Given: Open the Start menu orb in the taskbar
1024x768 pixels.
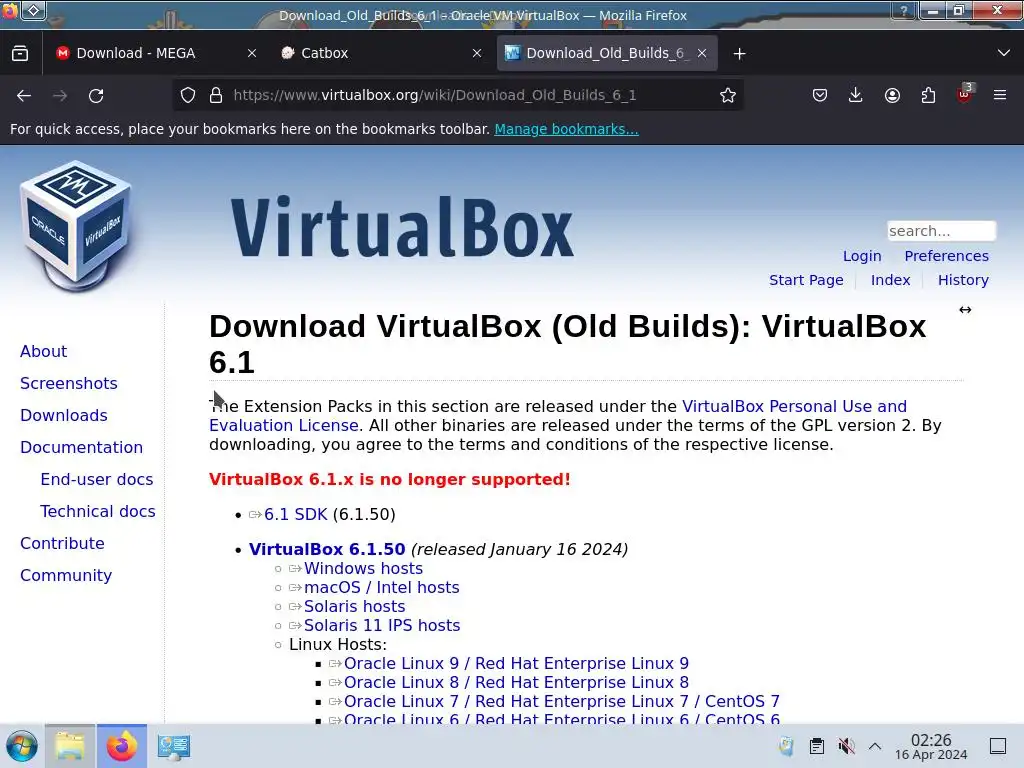Looking at the screenshot, I should coord(22,746).
